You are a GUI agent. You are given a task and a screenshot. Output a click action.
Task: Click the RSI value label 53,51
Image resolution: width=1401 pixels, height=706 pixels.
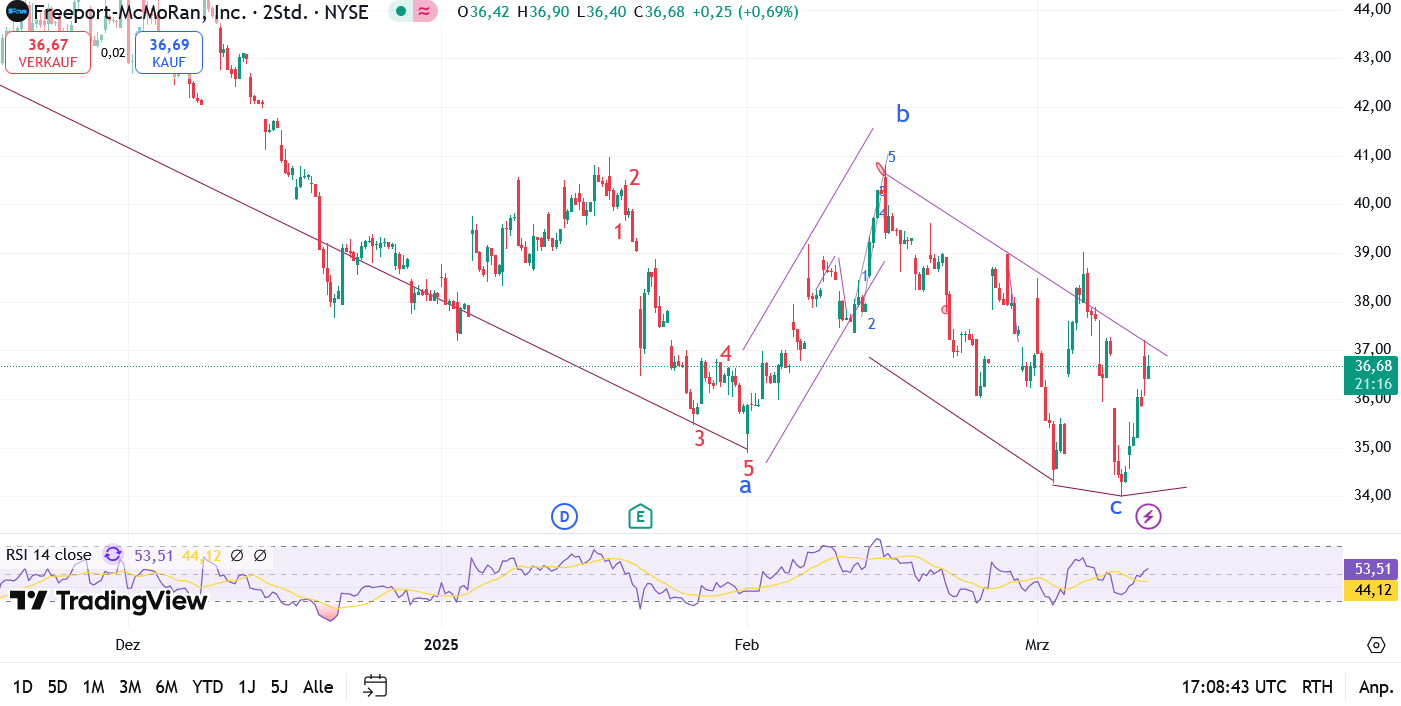click(x=1372, y=568)
